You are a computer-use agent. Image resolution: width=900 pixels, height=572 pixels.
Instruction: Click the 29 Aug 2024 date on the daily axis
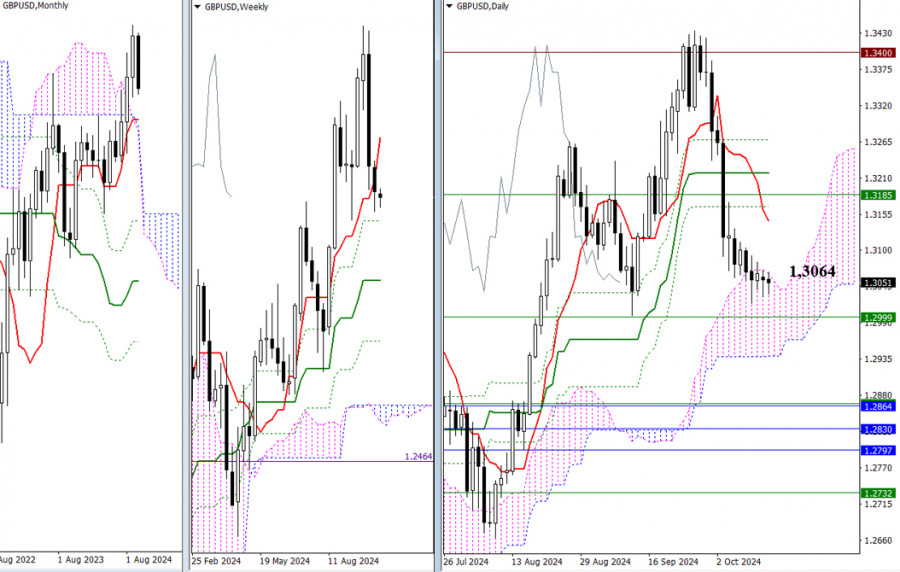[605, 561]
